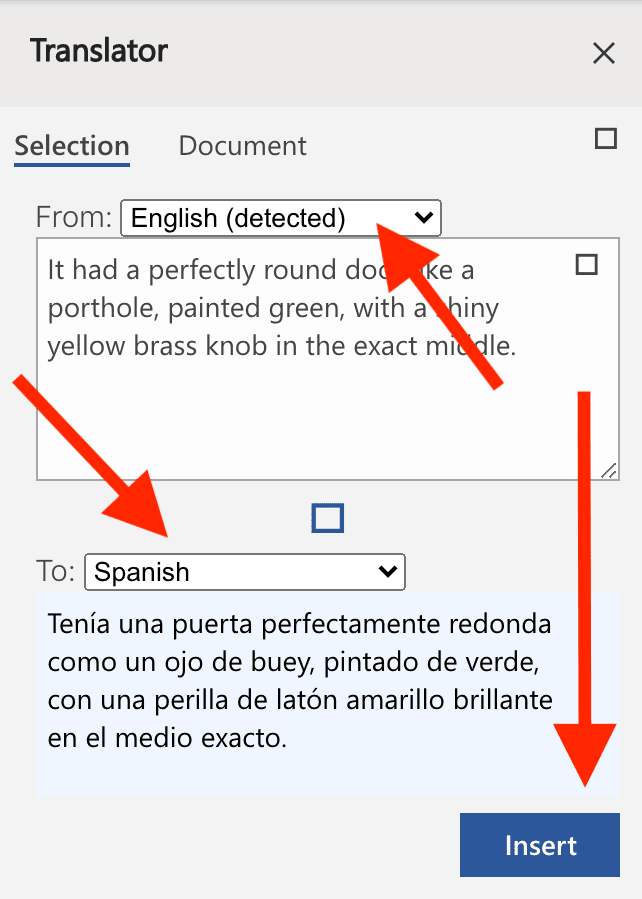Click the resize handle of the source text box
Viewport: 642px width, 899px height.
pyautogui.click(x=611, y=471)
